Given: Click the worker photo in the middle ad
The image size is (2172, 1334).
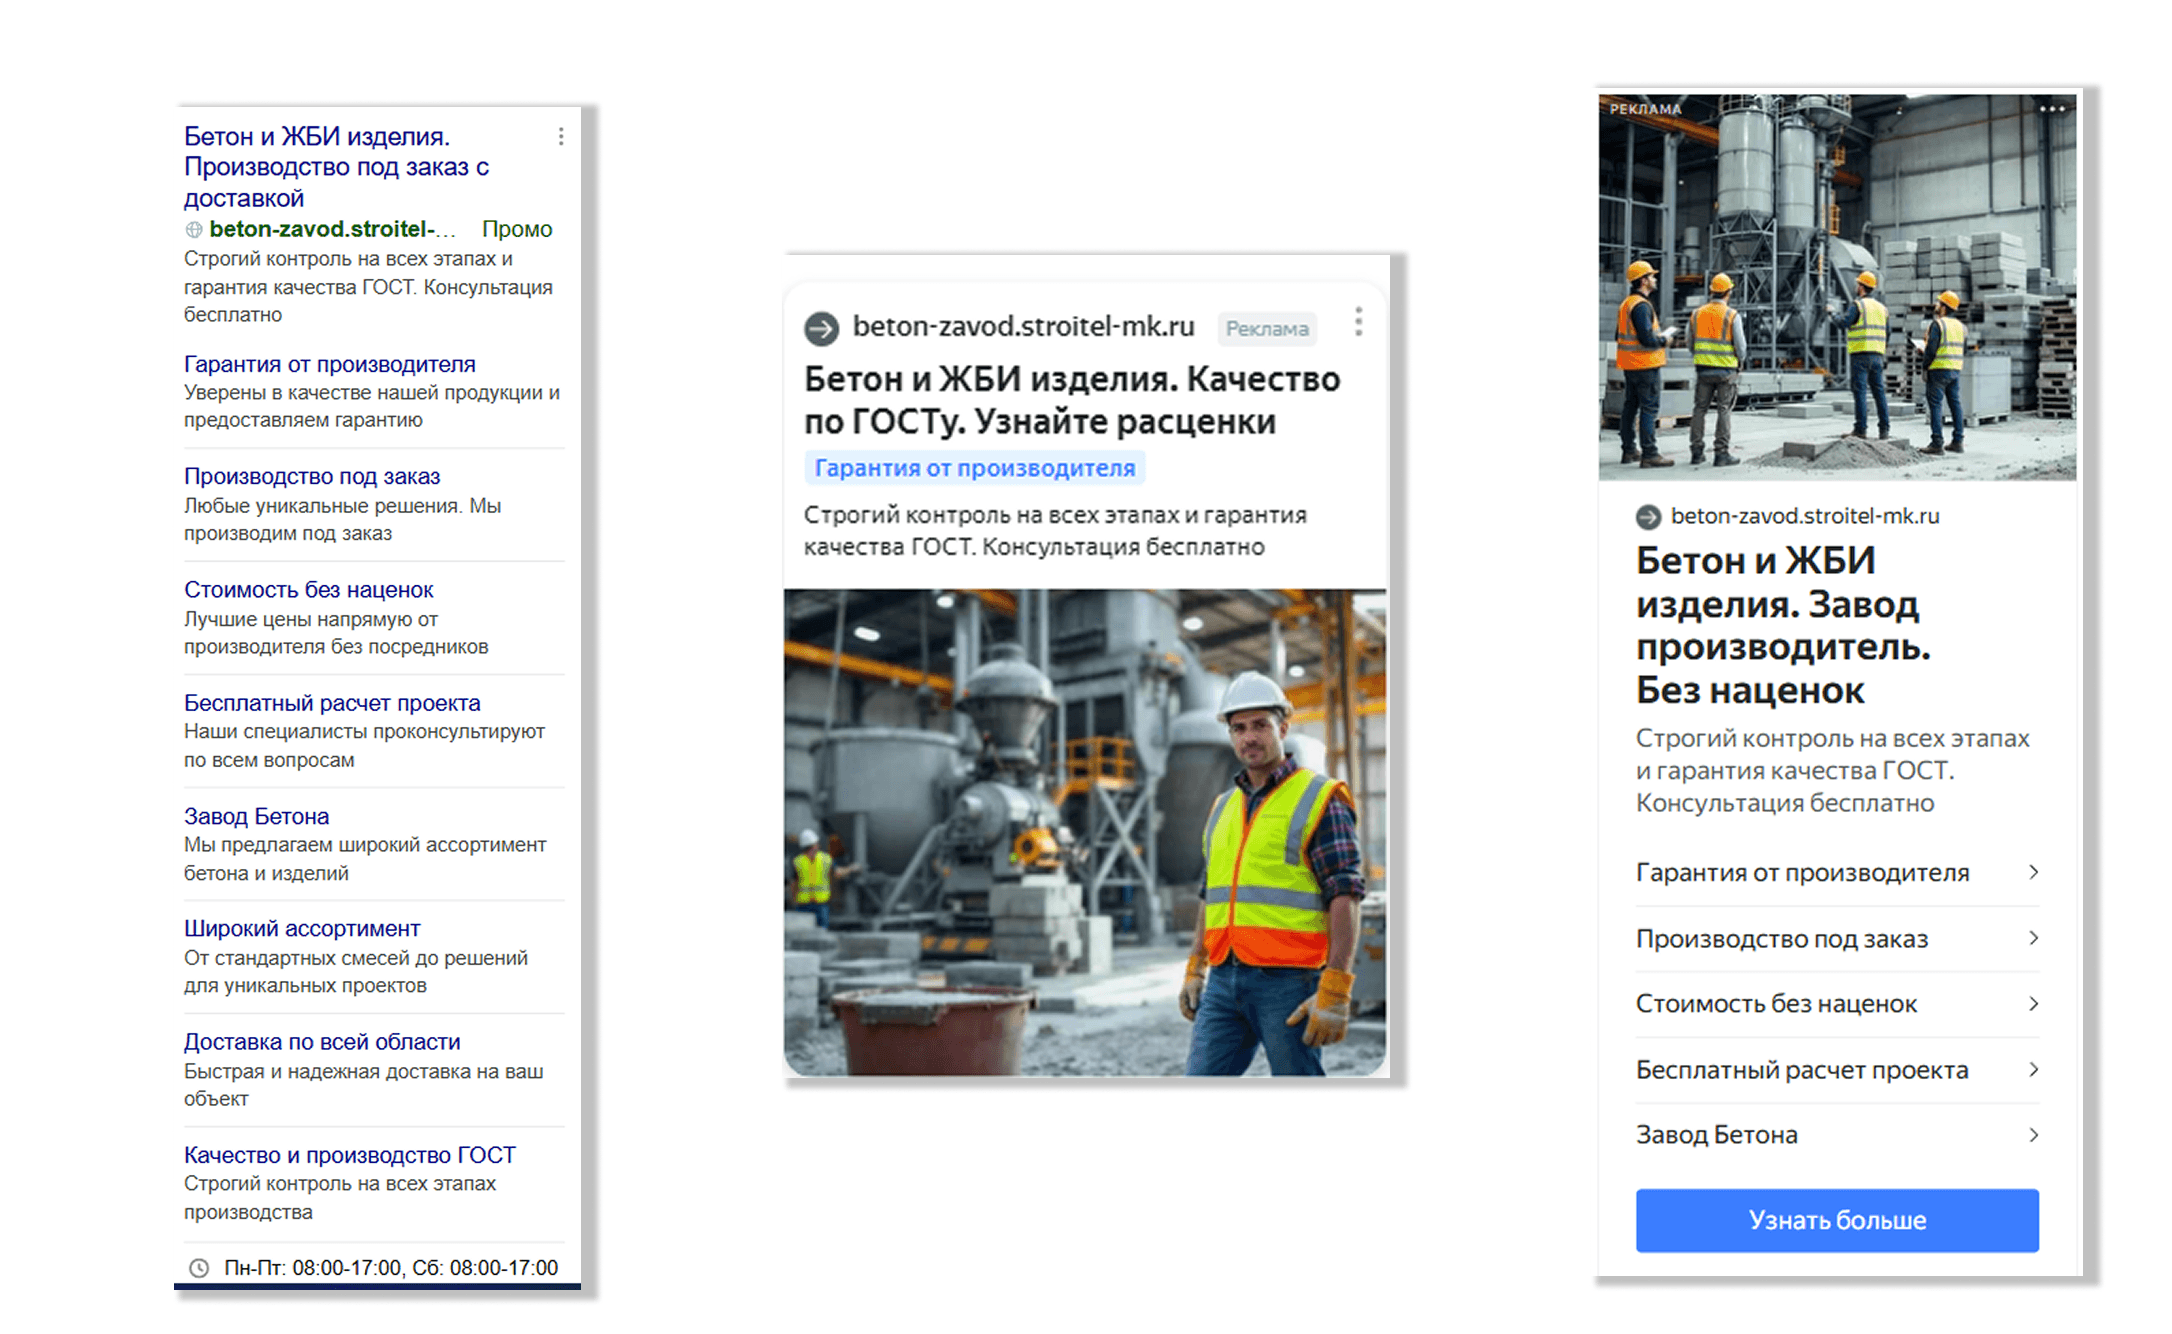Looking at the screenshot, I should click(x=1085, y=832).
